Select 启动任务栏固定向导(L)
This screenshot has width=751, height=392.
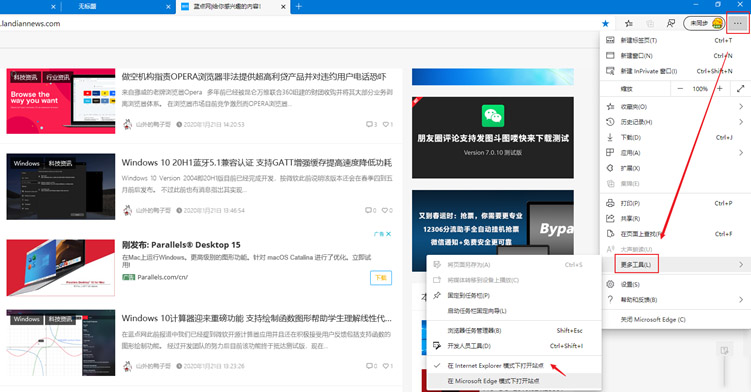pyautogui.click(x=514, y=311)
